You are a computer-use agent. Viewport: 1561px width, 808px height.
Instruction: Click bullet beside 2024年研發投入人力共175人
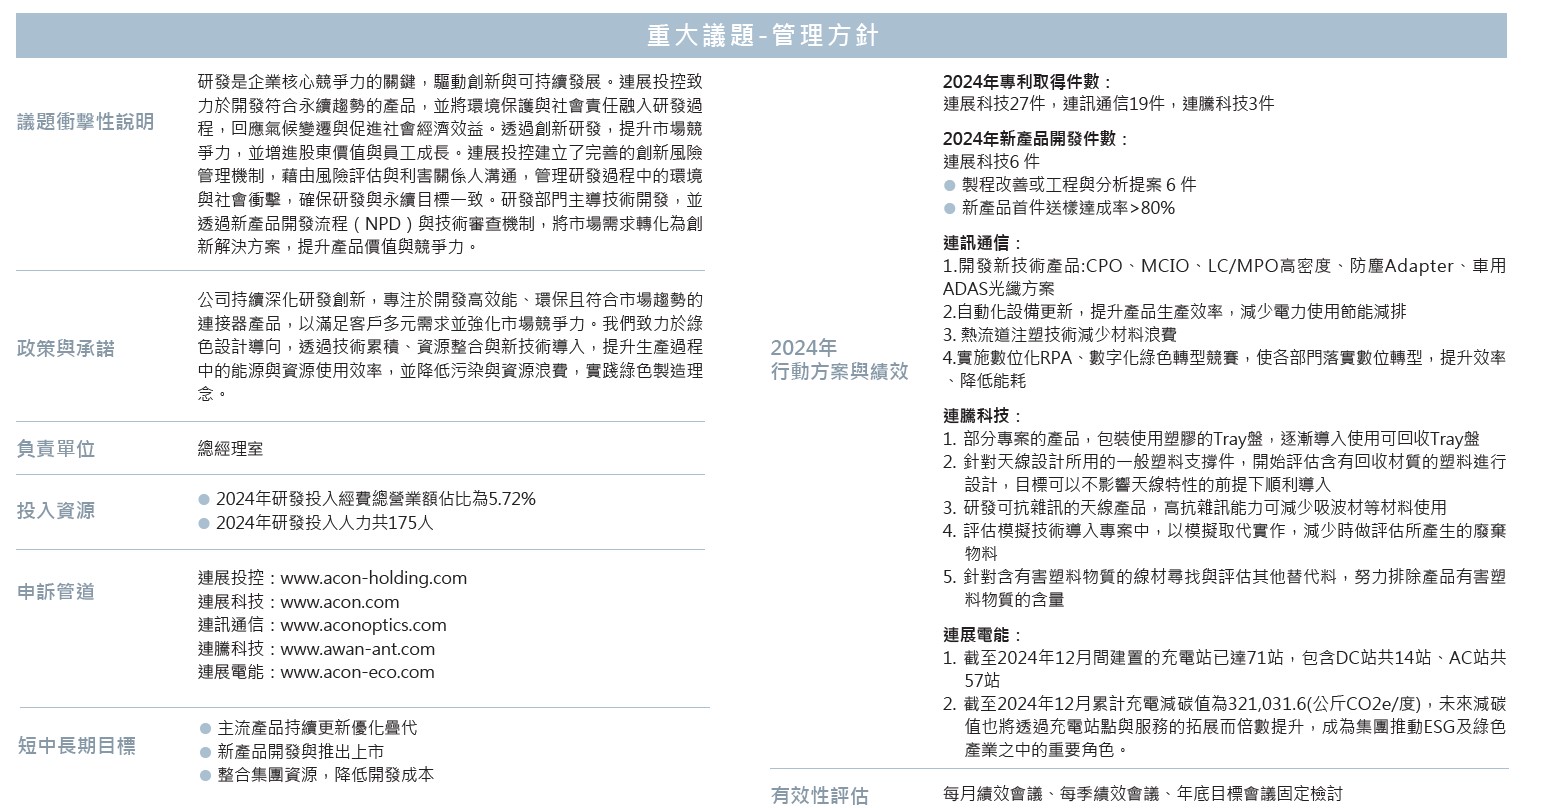(x=204, y=523)
